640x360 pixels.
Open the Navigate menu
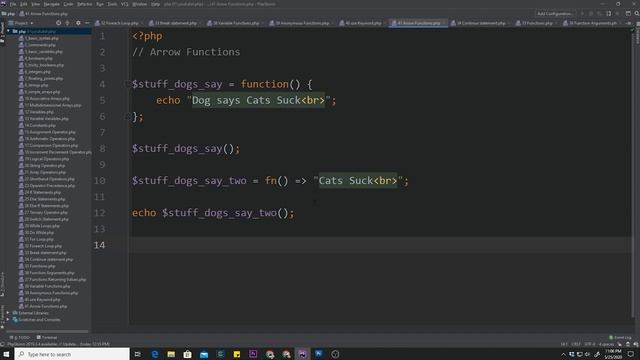(x=51, y=4)
